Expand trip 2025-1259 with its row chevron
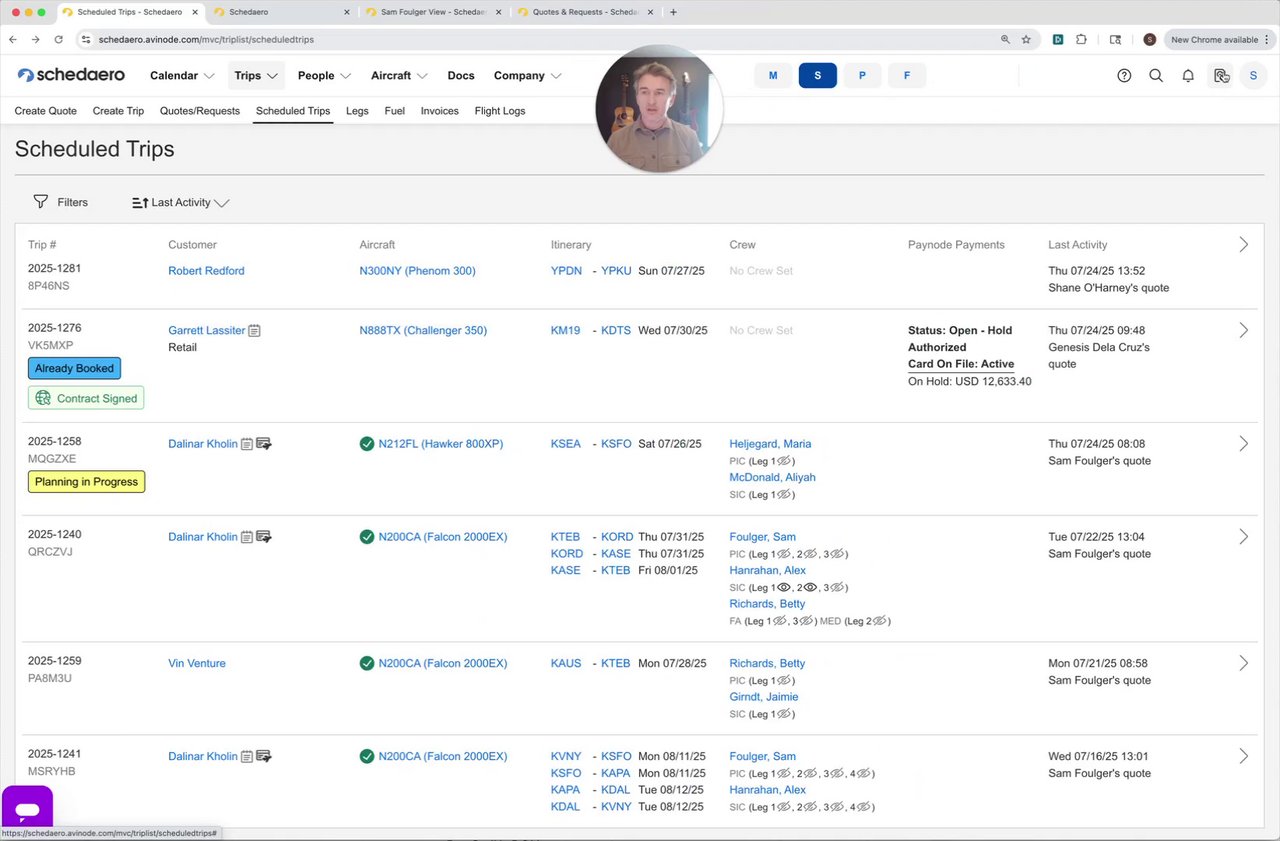 click(1243, 663)
